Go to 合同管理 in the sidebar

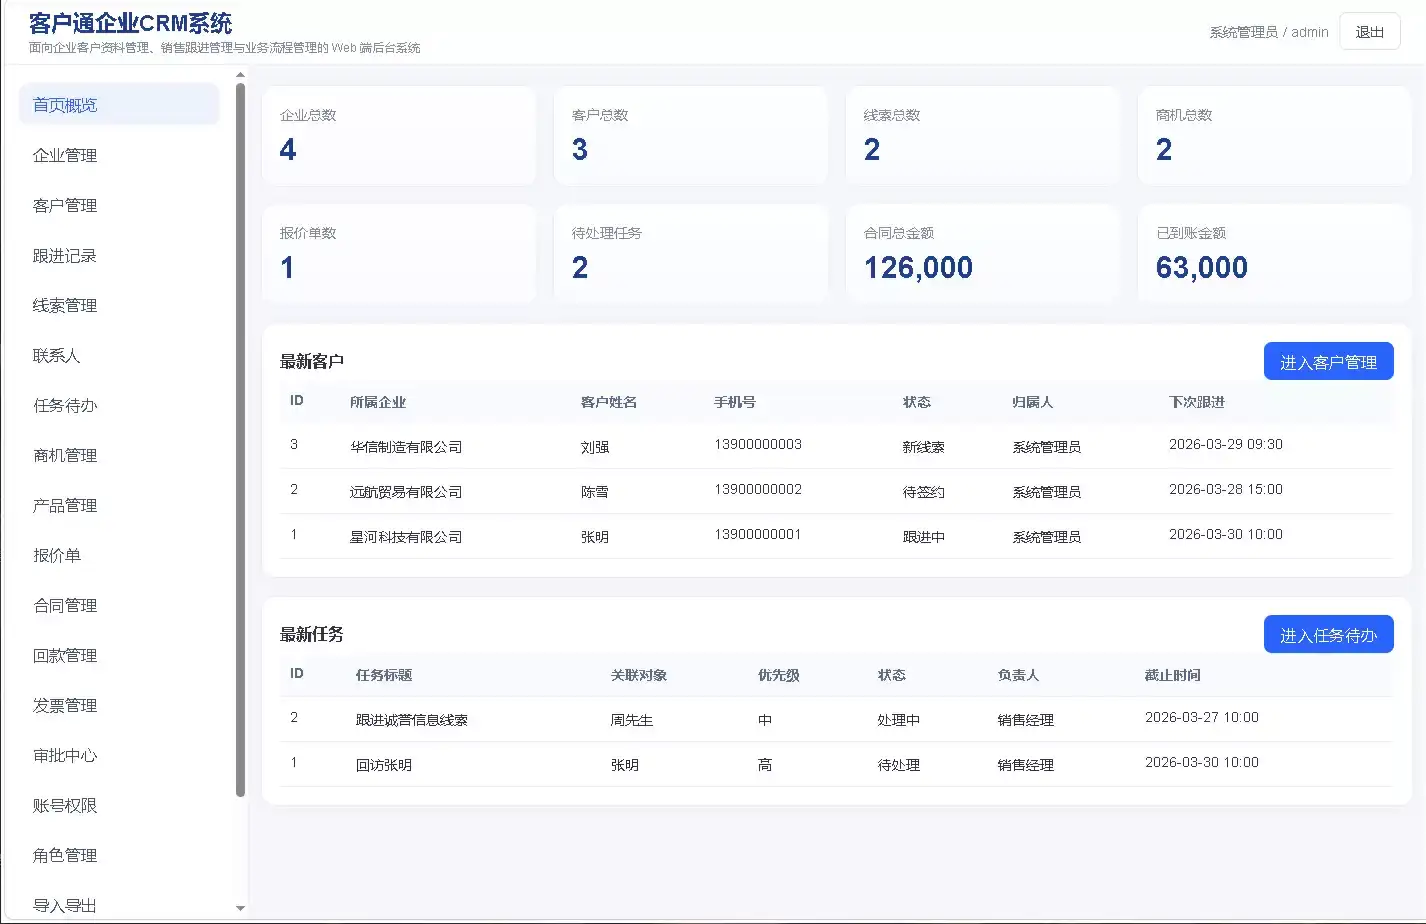point(64,605)
